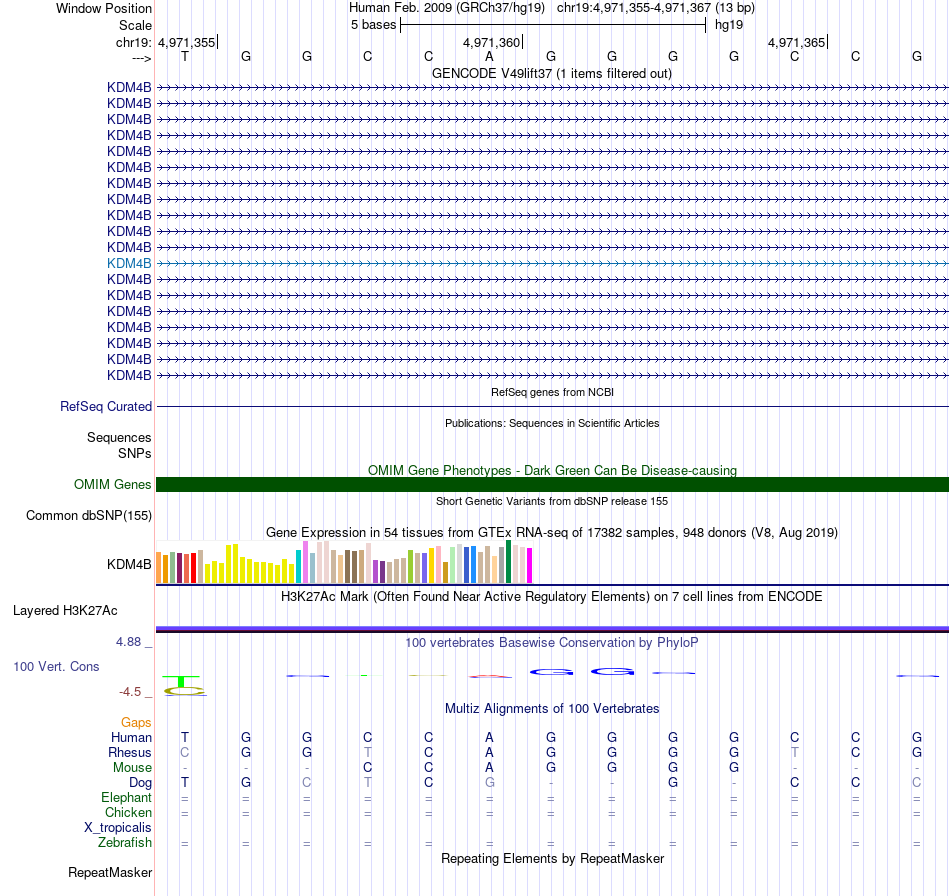This screenshot has width=950, height=896.
Task: Click the 4,971,365 coordinate marker
Action: [x=796, y=42]
